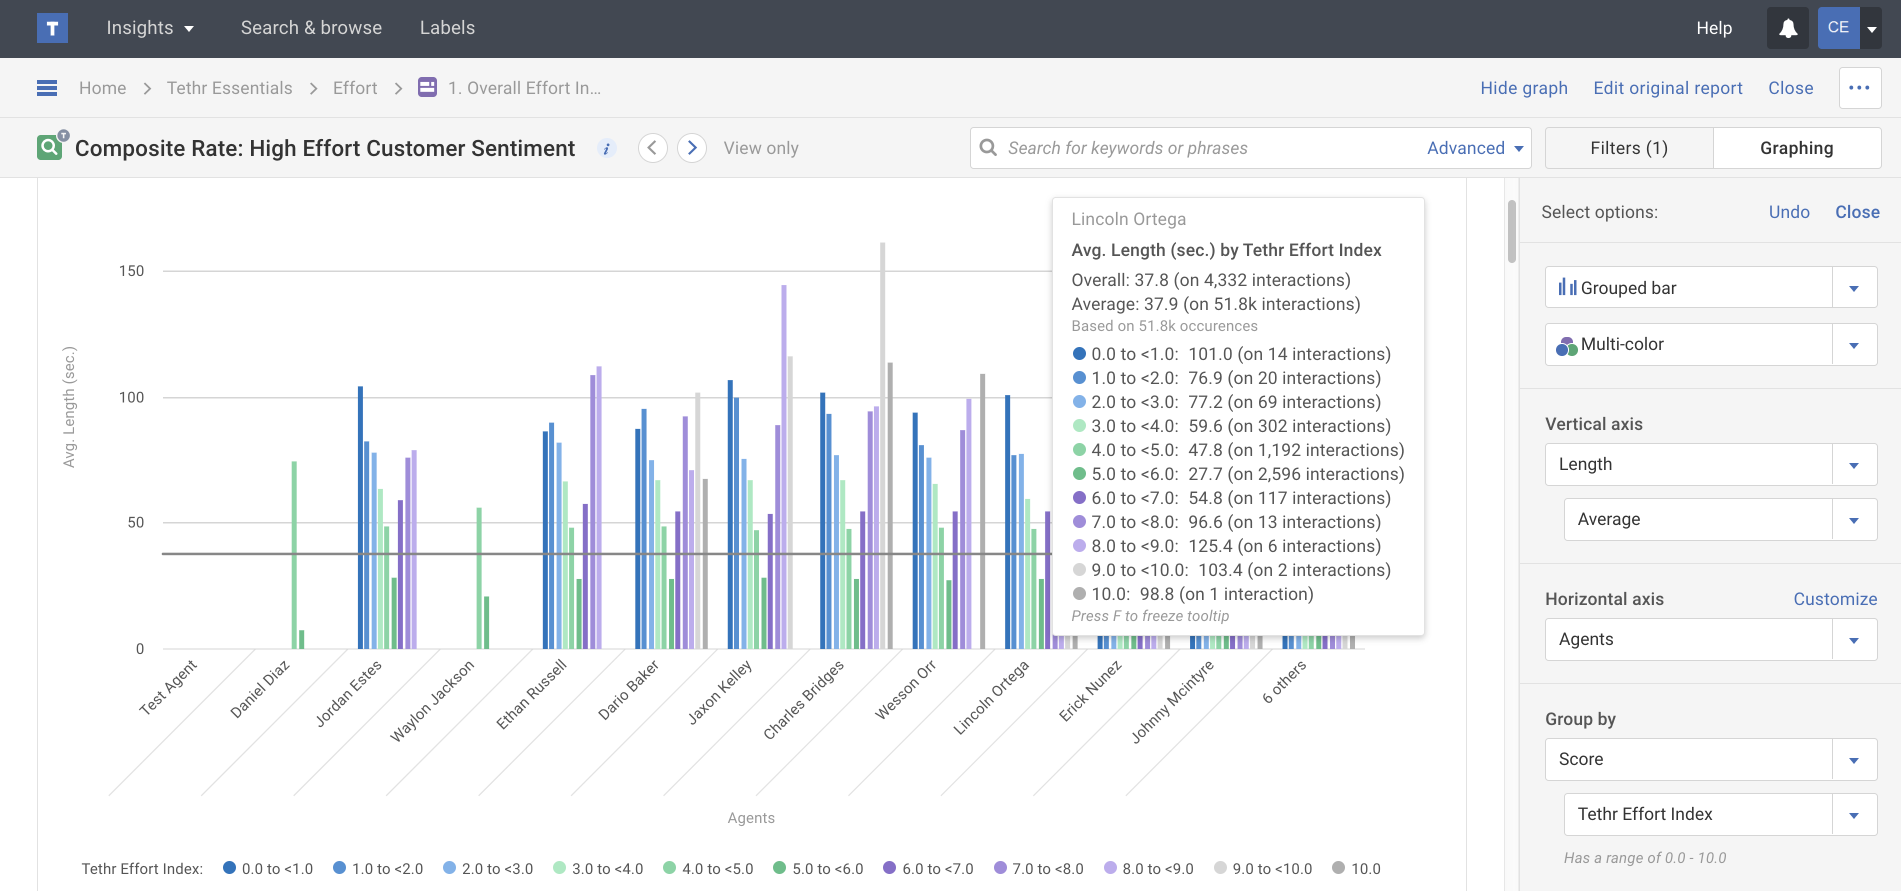Click the Tethr logo icon
The image size is (1901, 891).
pos(52,28)
